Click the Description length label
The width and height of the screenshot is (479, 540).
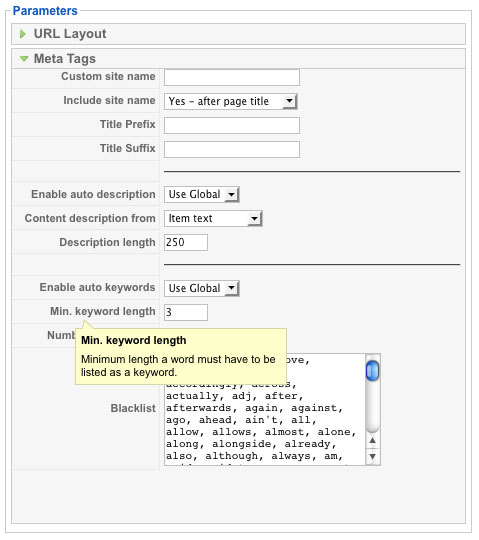(107, 242)
